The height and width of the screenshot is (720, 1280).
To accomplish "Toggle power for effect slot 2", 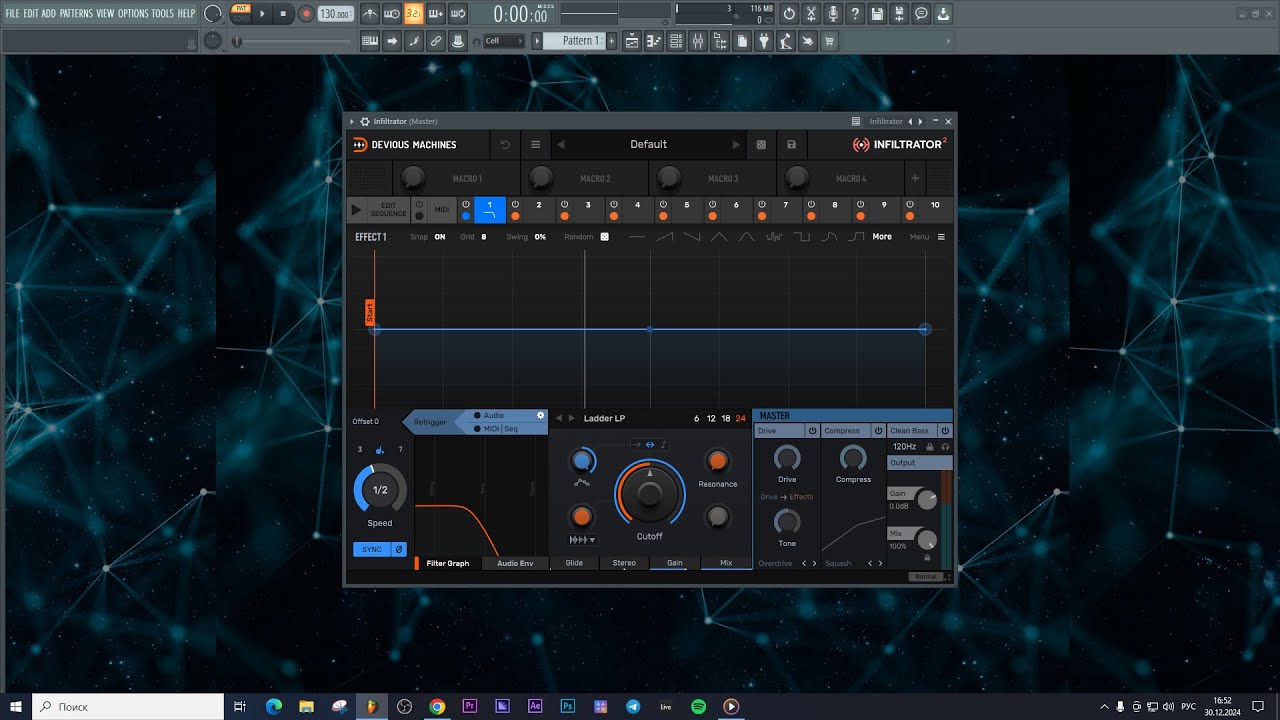I will [515, 204].
